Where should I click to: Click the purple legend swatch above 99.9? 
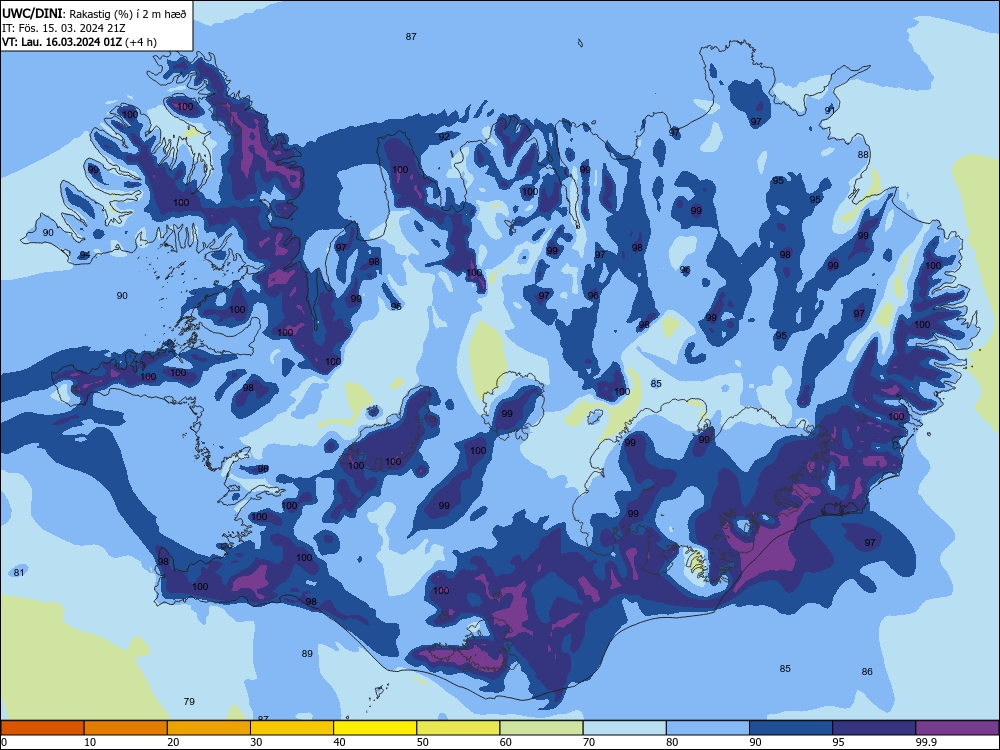tap(957, 728)
